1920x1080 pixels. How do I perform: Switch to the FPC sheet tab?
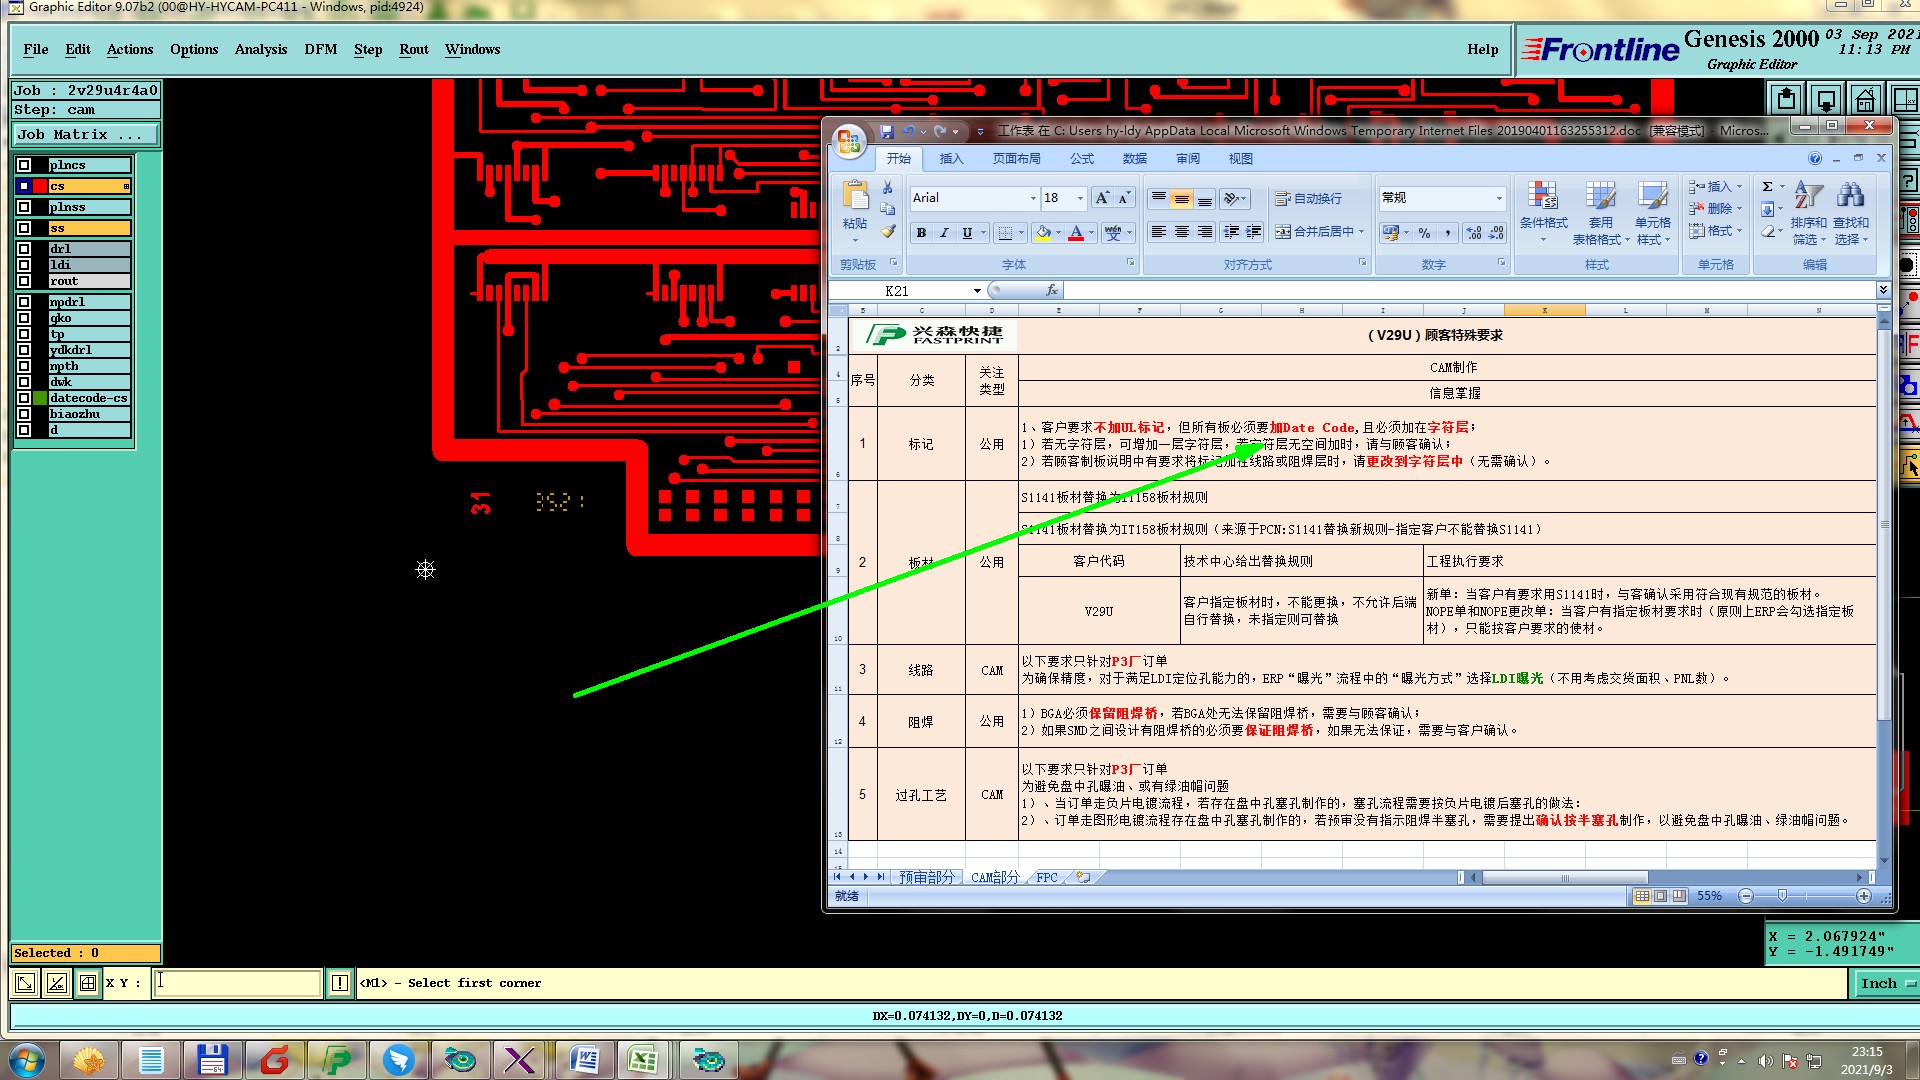pos(1046,877)
